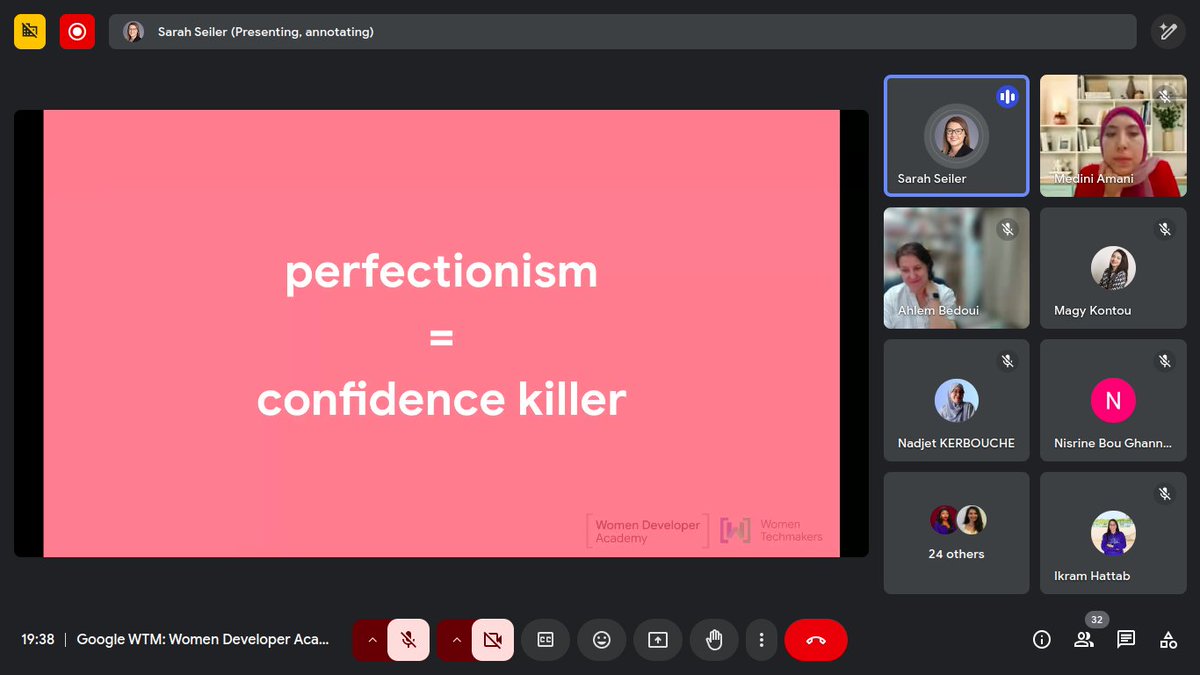Leave the call with the red hang-up button
The width and height of the screenshot is (1200, 675).
tap(816, 640)
